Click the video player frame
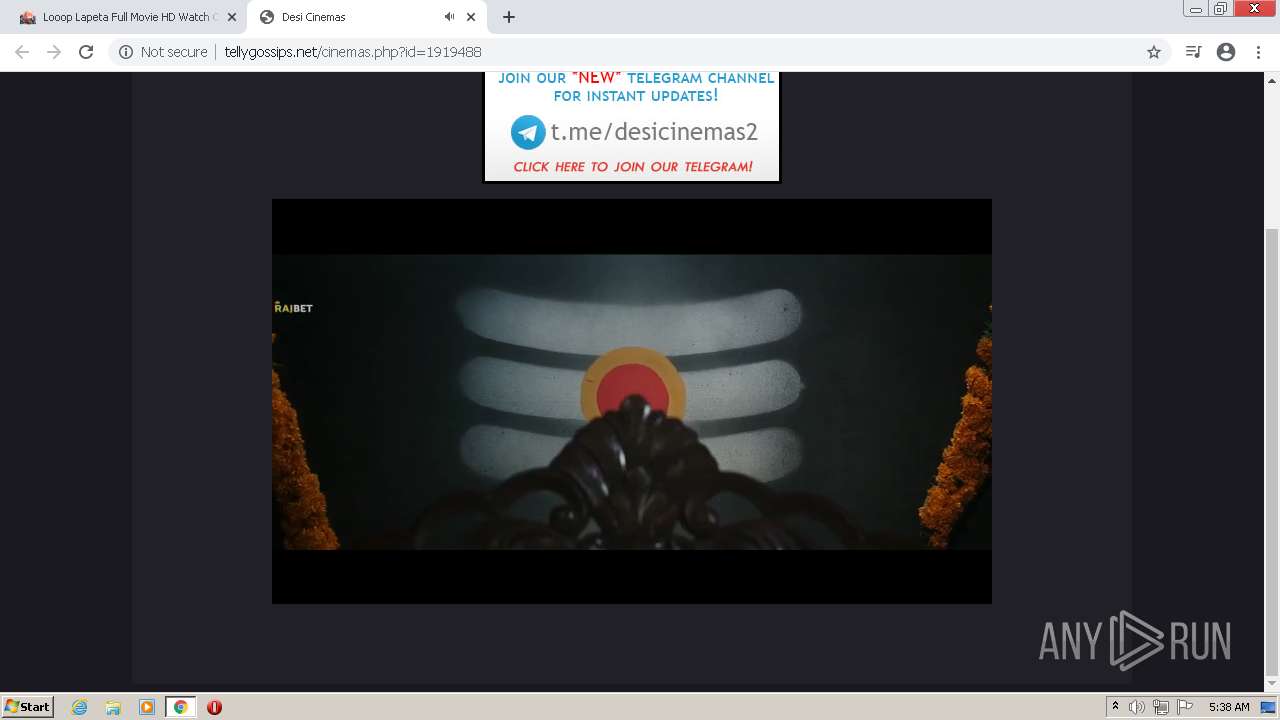The width and height of the screenshot is (1280, 720). pos(632,401)
